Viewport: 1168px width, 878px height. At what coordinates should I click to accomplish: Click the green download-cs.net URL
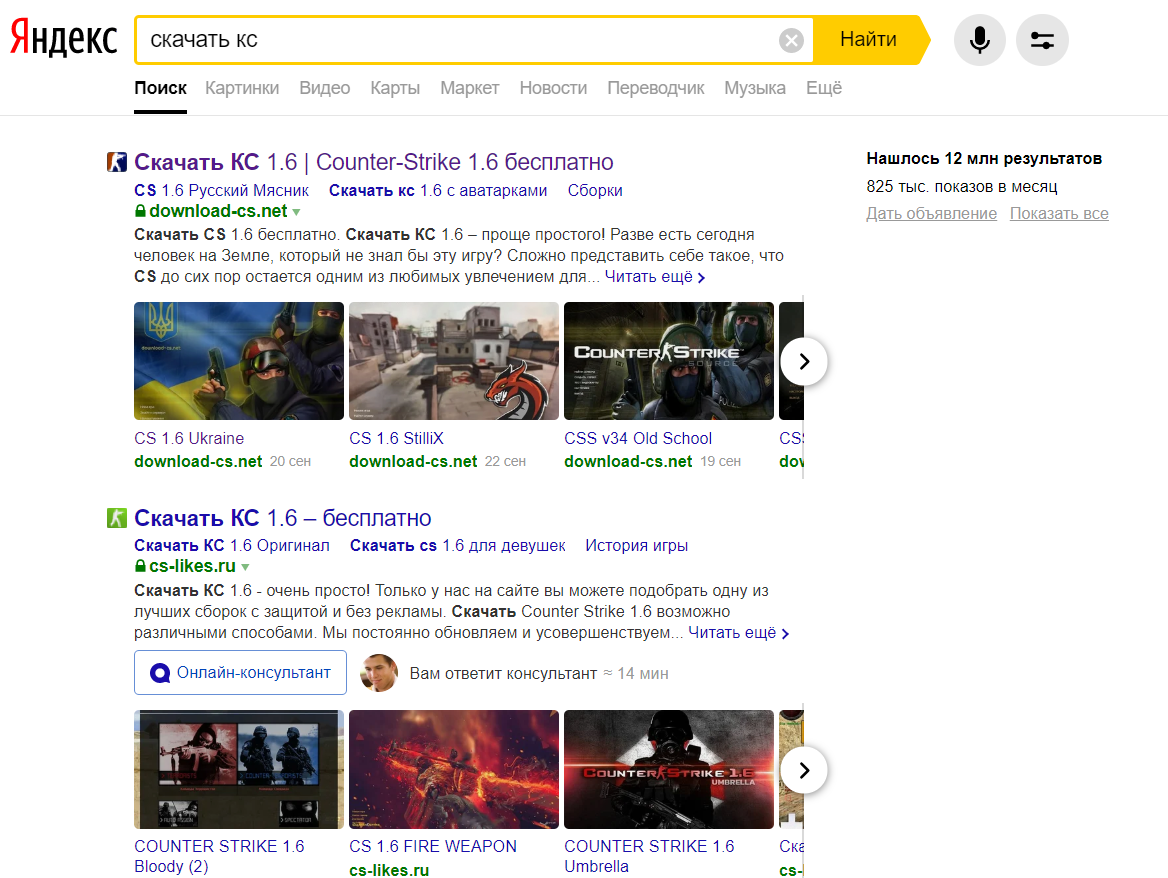(218, 211)
